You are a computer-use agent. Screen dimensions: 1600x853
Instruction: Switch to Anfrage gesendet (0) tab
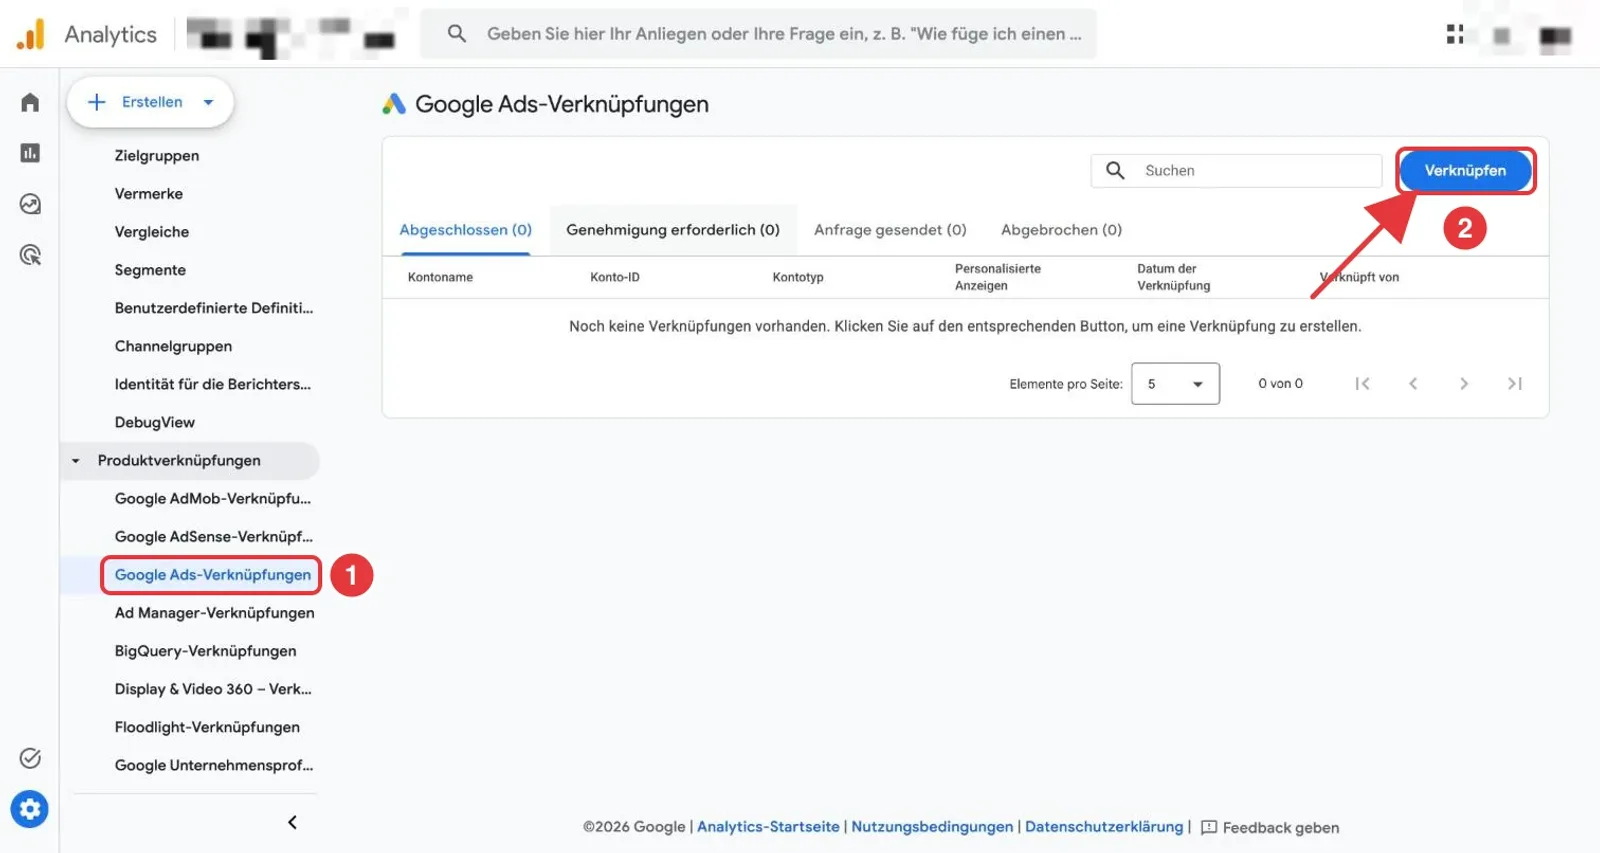pyautogui.click(x=890, y=230)
